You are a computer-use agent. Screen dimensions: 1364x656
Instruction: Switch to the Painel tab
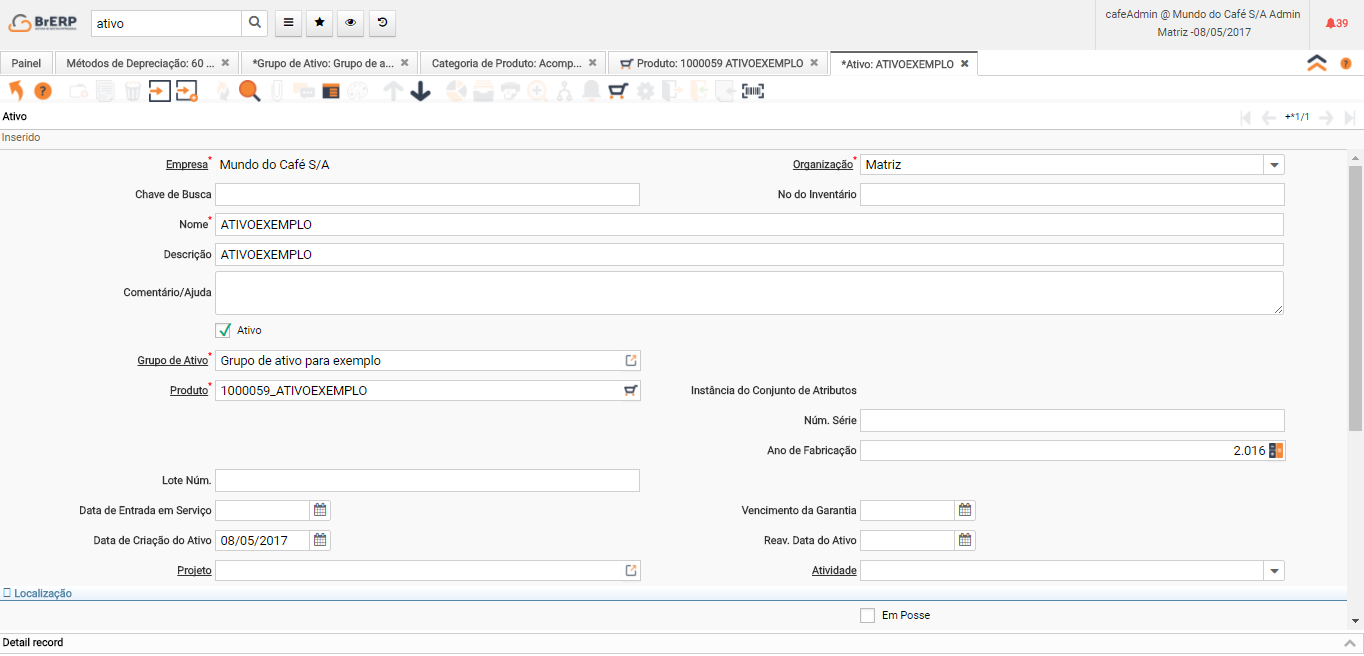pos(26,63)
